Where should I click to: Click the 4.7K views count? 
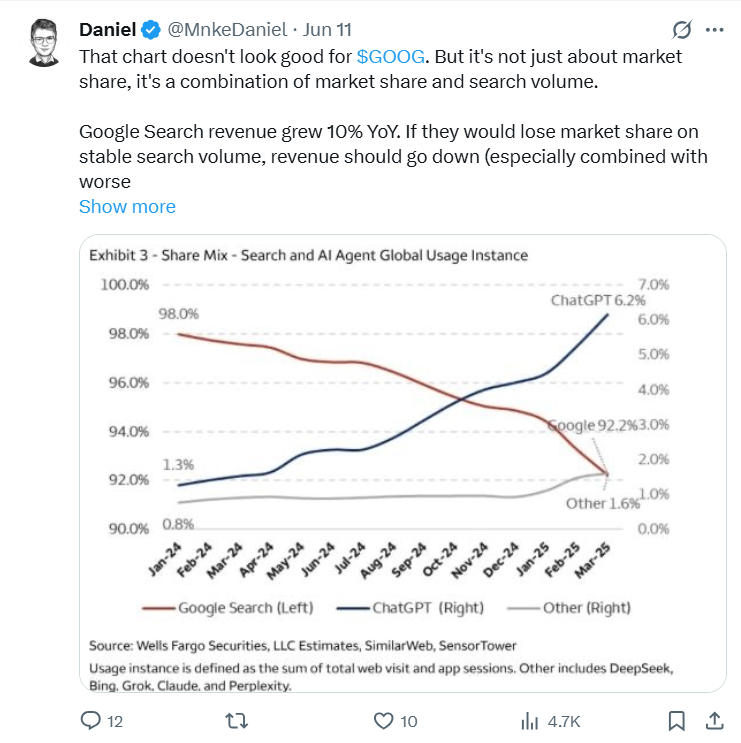pyautogui.click(x=564, y=721)
